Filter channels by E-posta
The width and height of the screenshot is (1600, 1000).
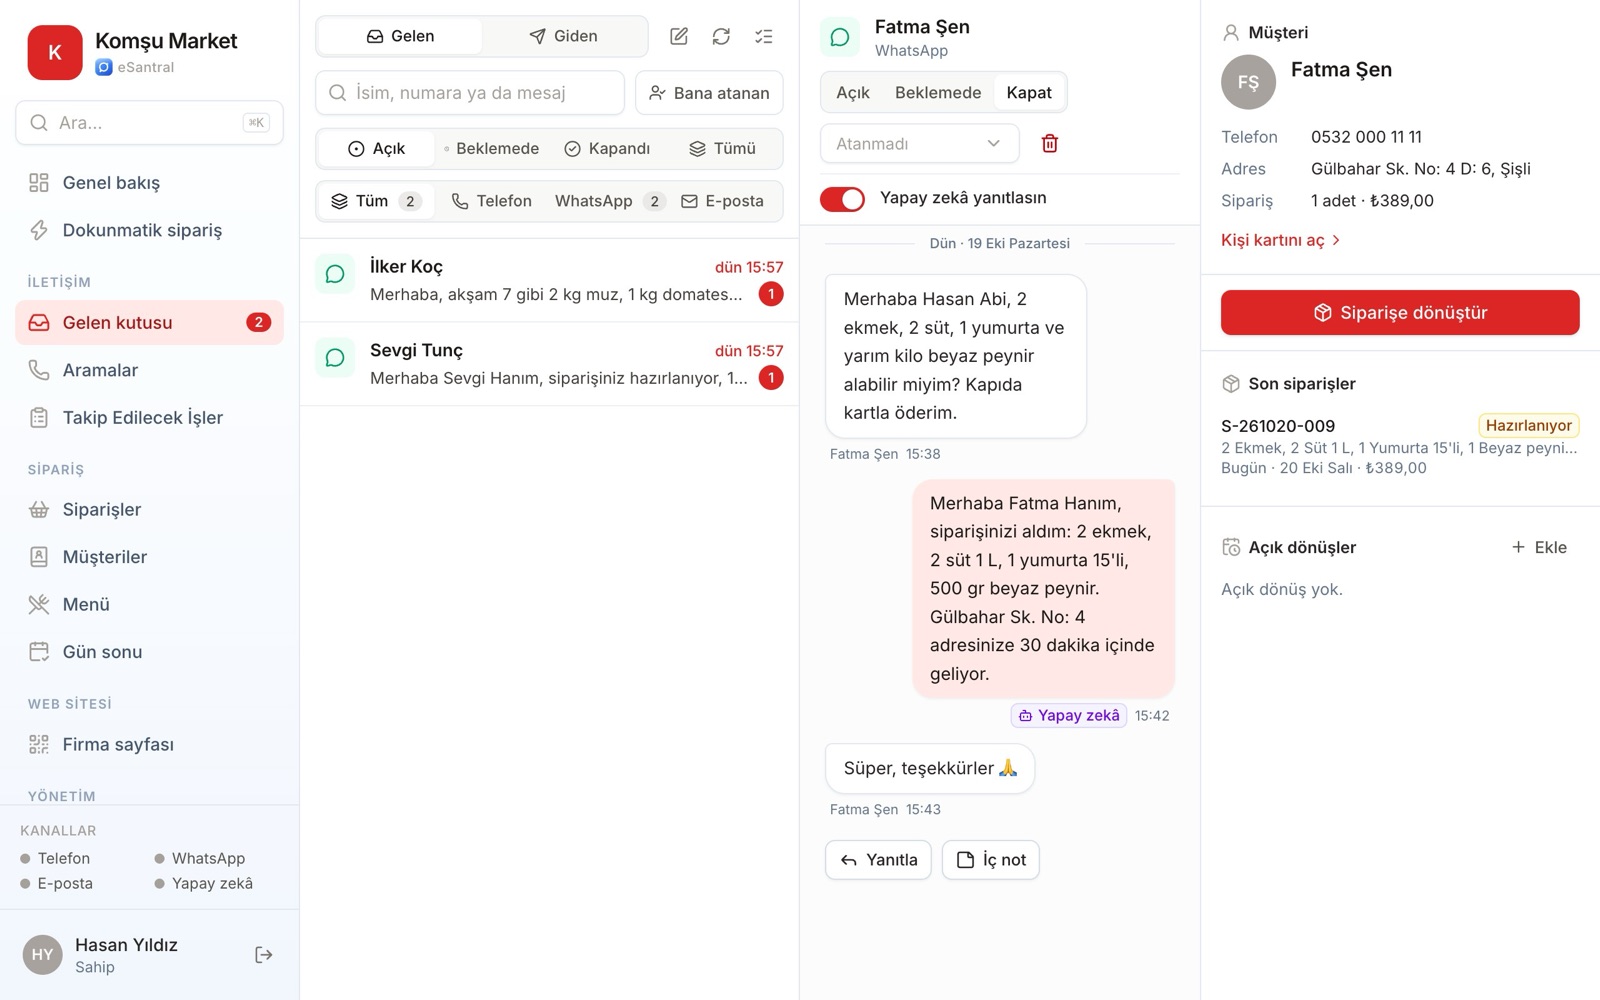point(722,201)
